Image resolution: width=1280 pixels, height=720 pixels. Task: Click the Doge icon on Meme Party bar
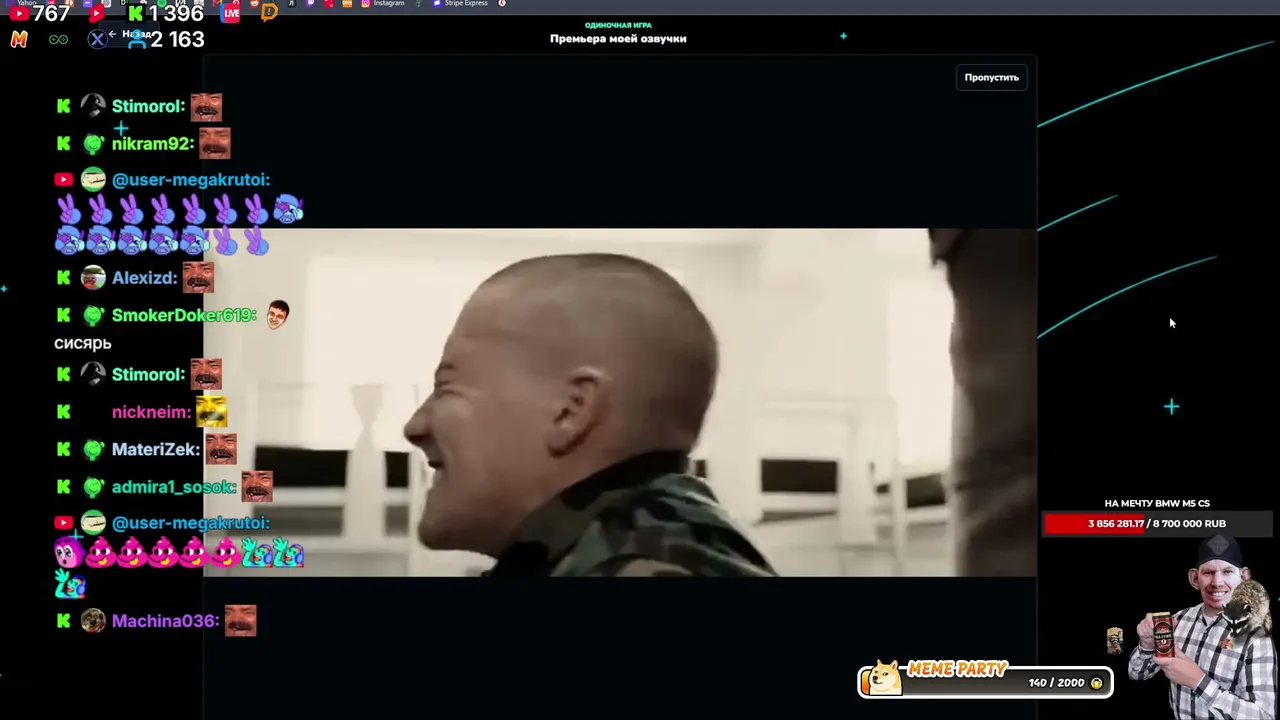(884, 679)
